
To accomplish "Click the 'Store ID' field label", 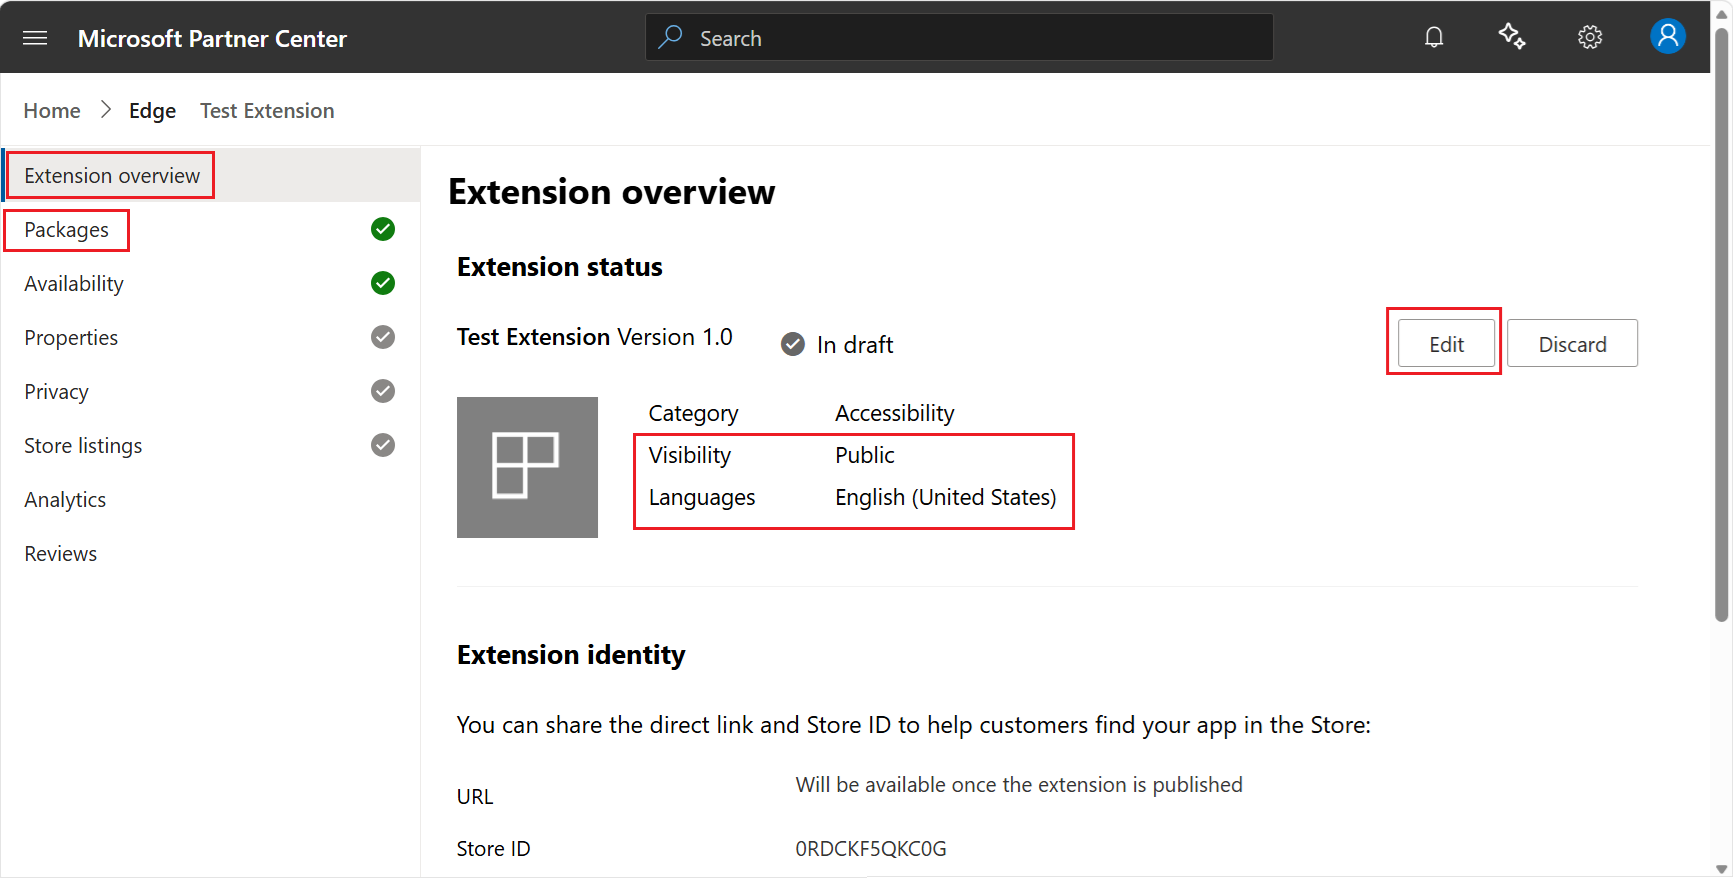I will click(x=493, y=848).
